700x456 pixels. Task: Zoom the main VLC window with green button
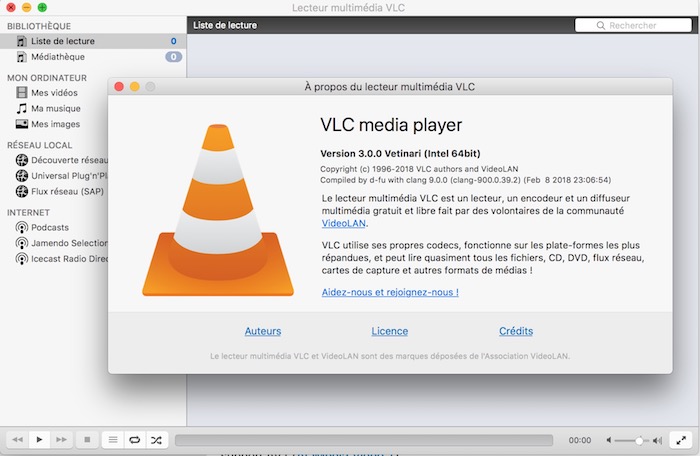[42, 7]
